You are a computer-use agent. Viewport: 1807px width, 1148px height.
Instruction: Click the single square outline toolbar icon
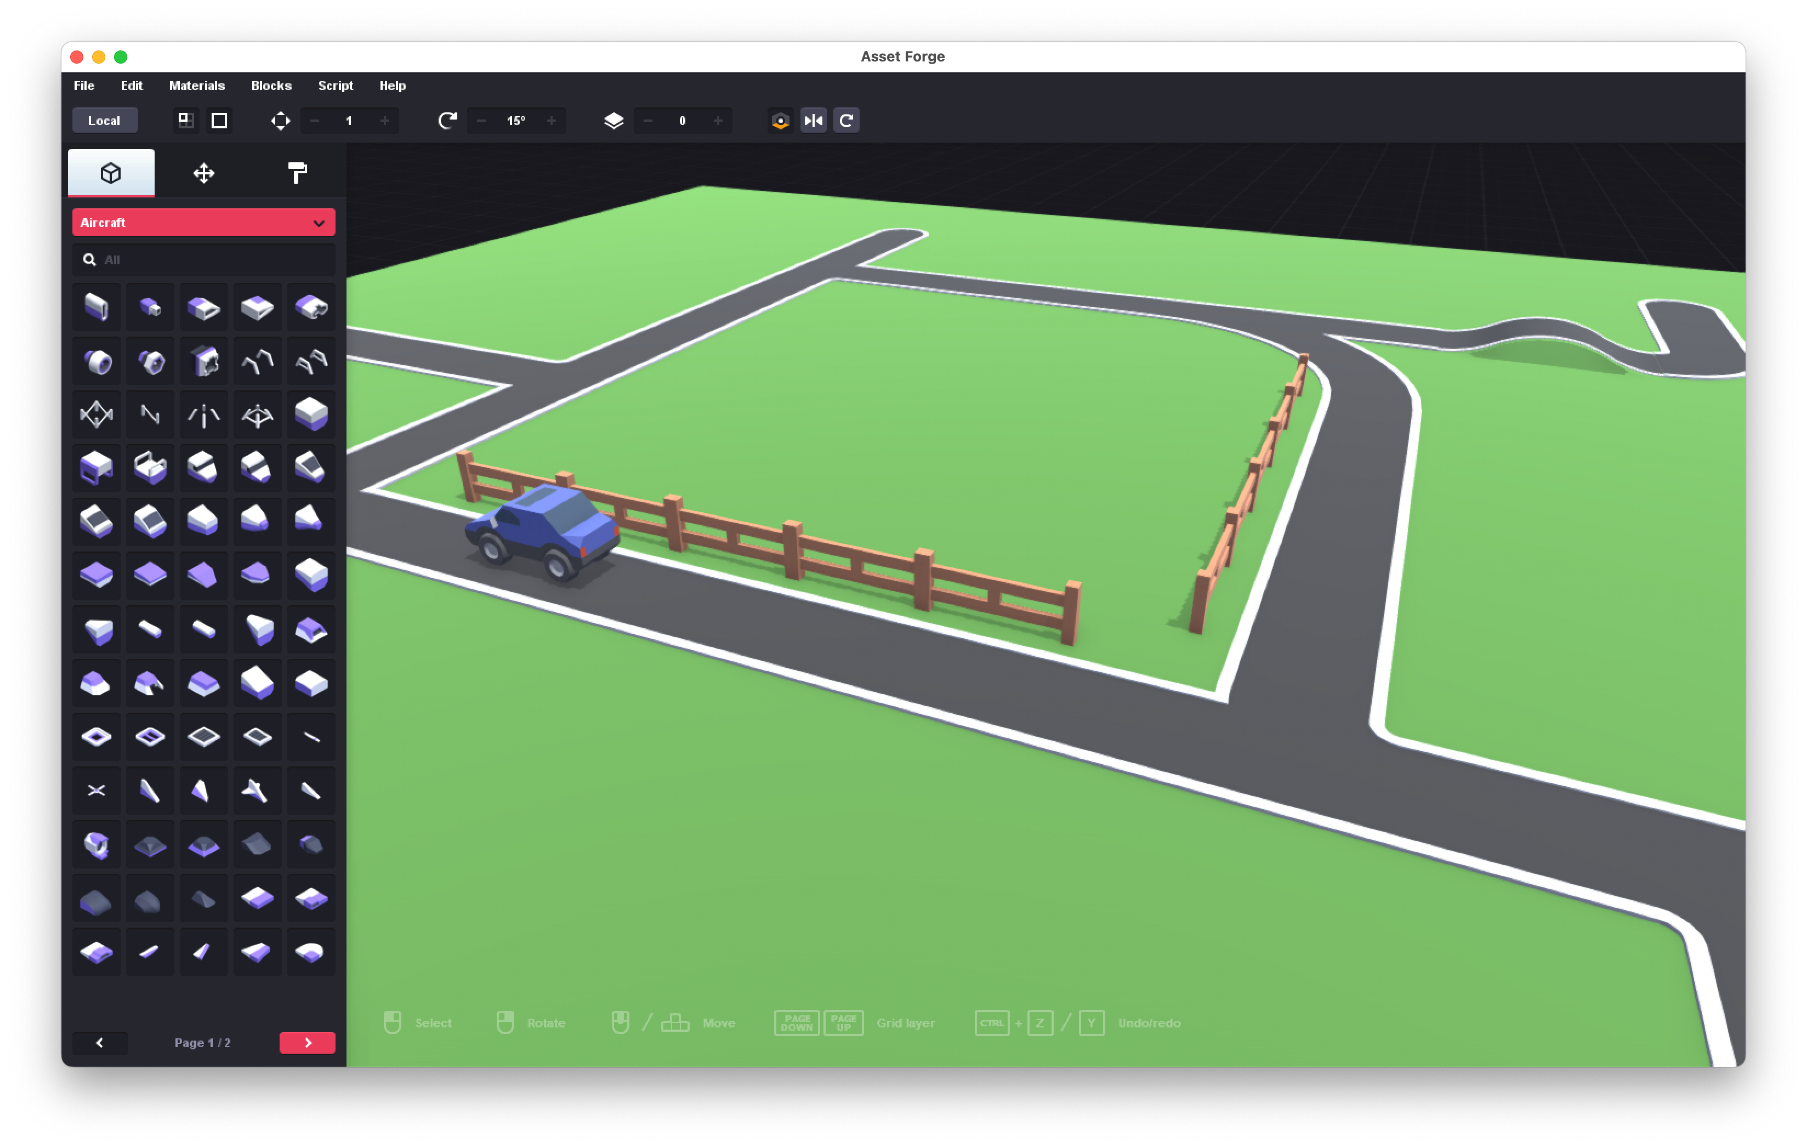pos(219,121)
